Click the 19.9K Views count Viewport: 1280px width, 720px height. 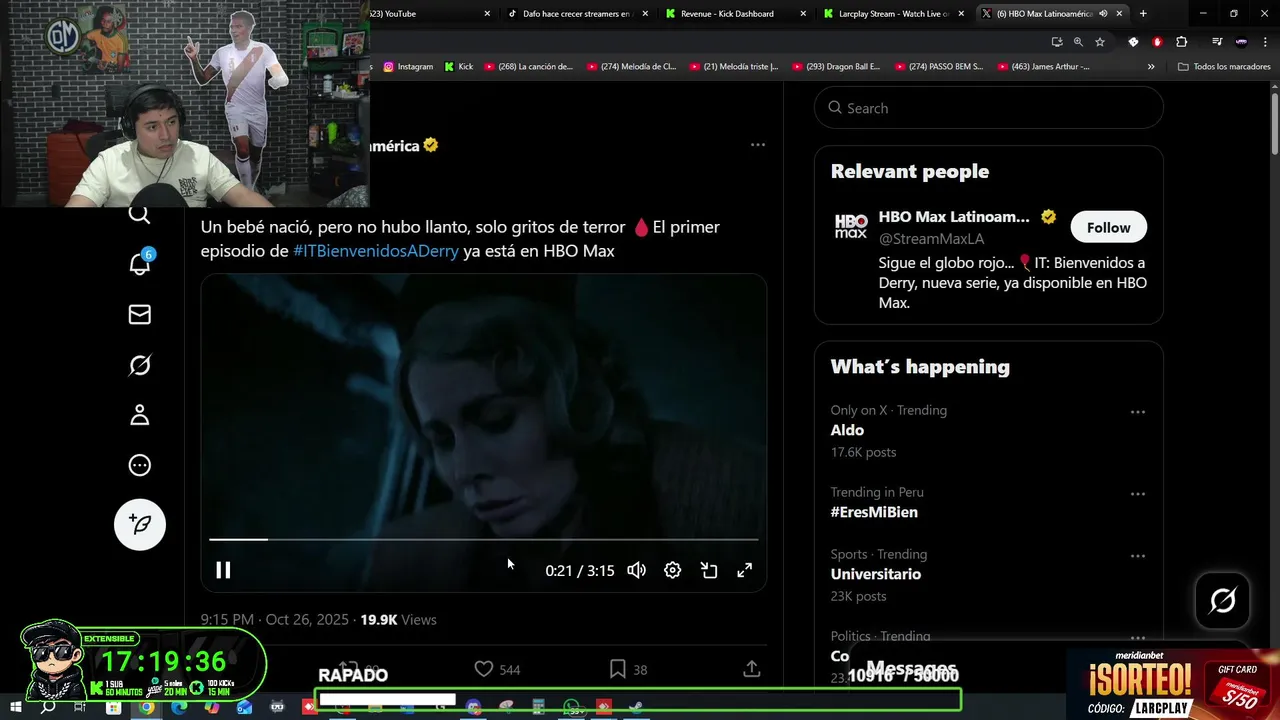click(398, 620)
